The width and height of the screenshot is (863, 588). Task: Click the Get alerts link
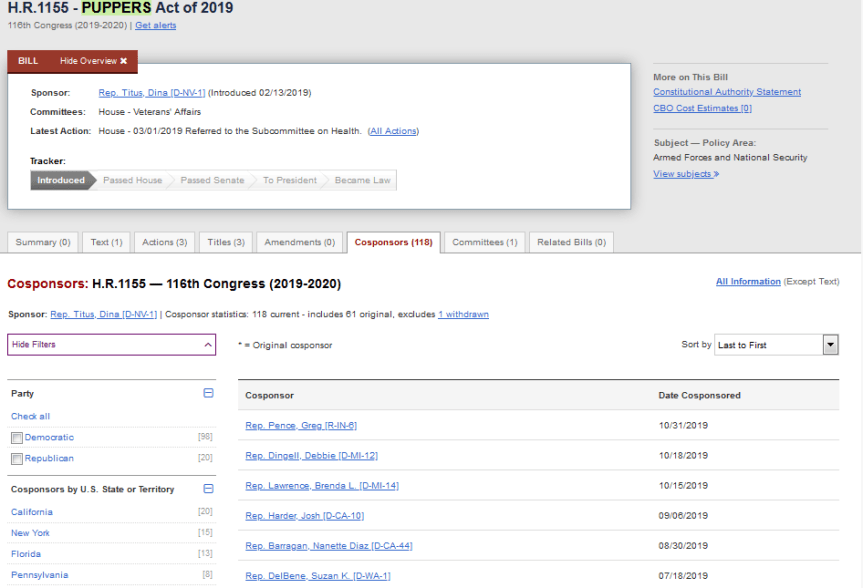155,25
